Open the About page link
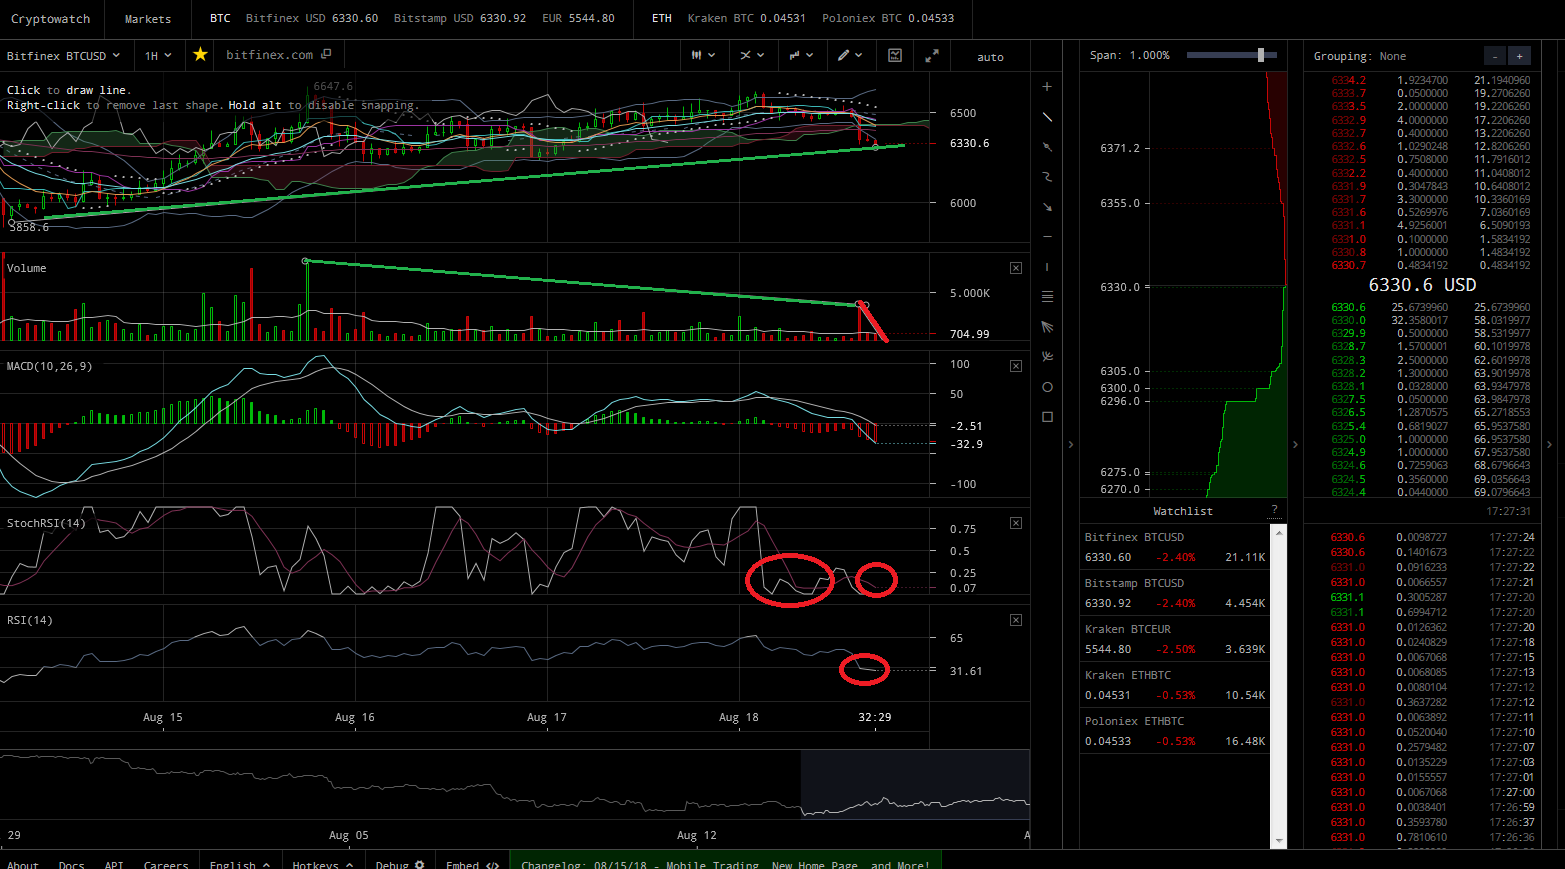The width and height of the screenshot is (1565, 869). pyautogui.click(x=23, y=864)
